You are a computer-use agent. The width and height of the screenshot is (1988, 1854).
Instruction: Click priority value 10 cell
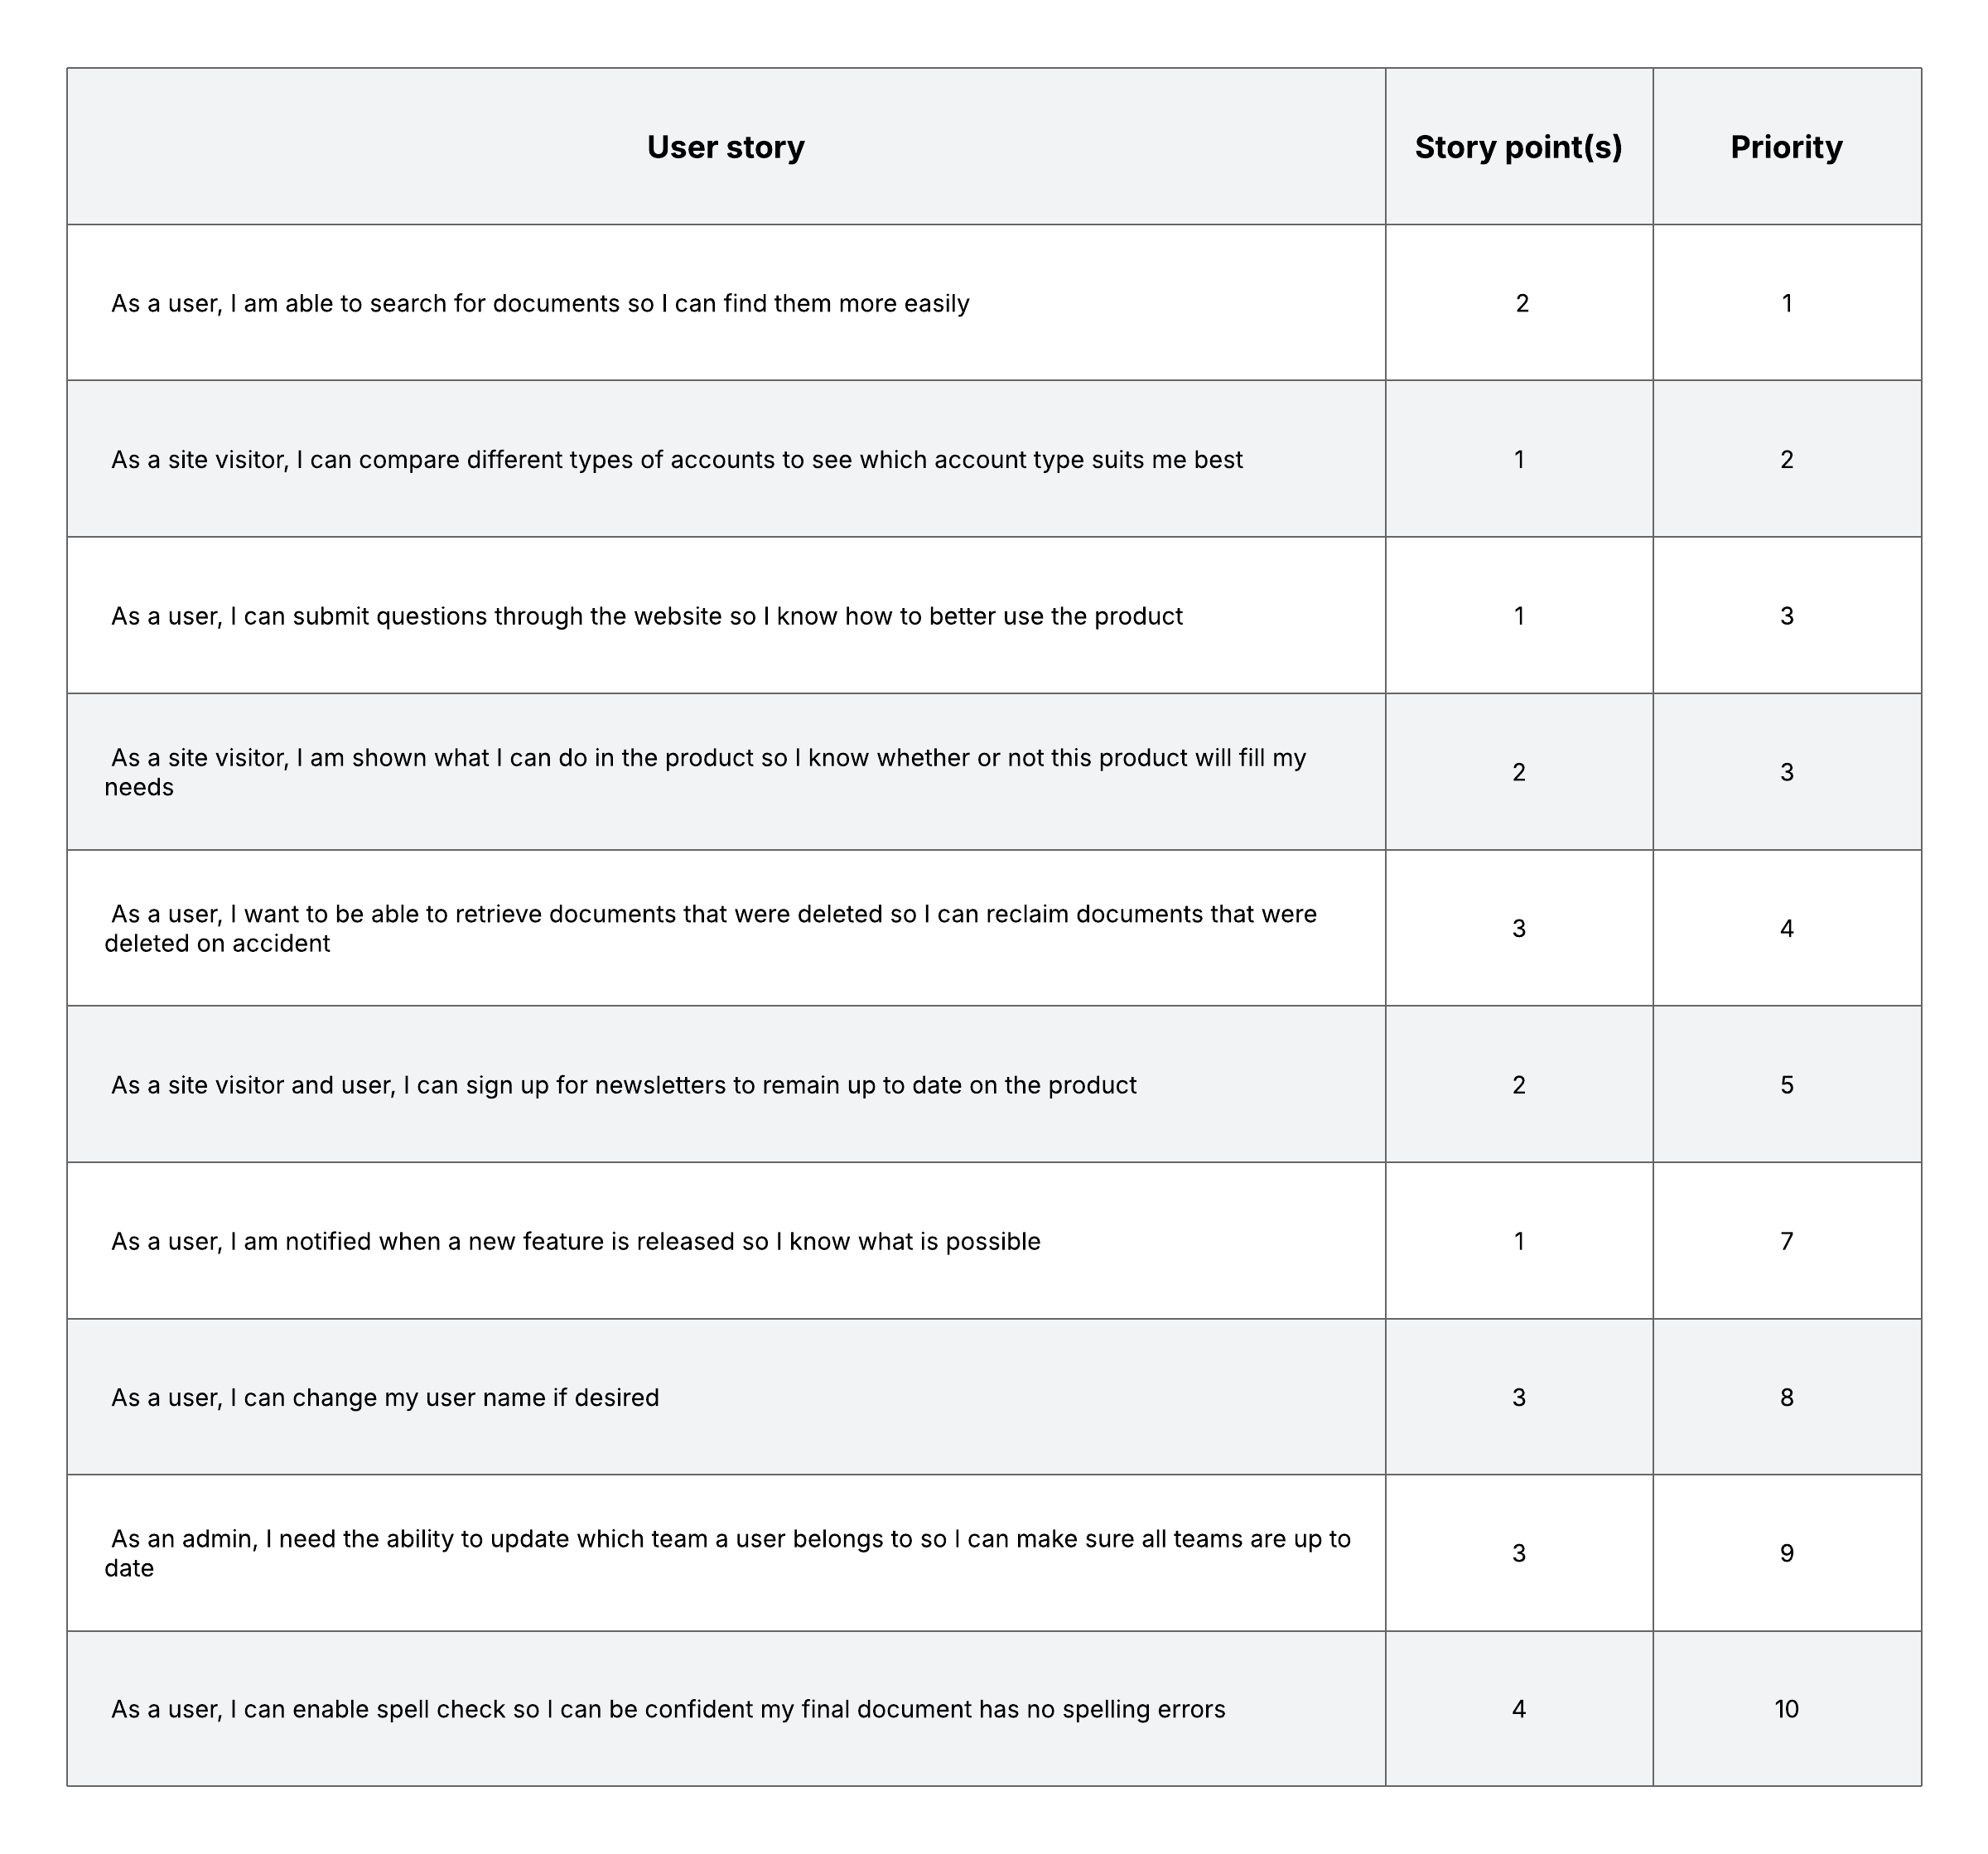coord(1786,1709)
